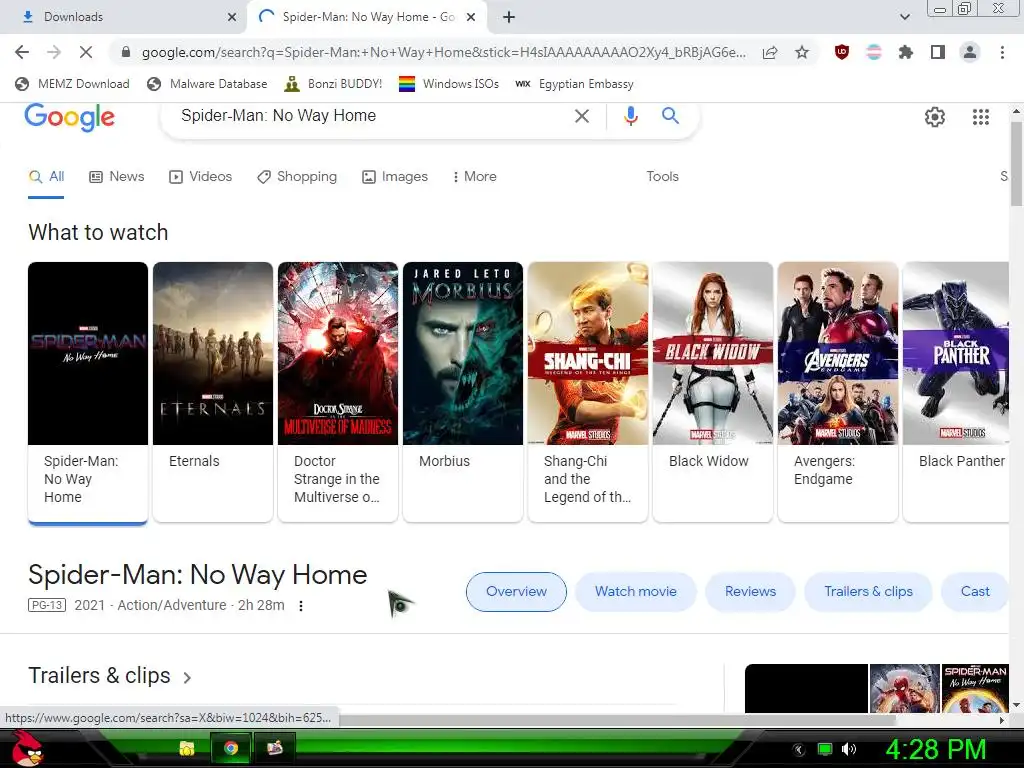
Task: Click the horizontal page scrollbar
Action: tap(617, 720)
